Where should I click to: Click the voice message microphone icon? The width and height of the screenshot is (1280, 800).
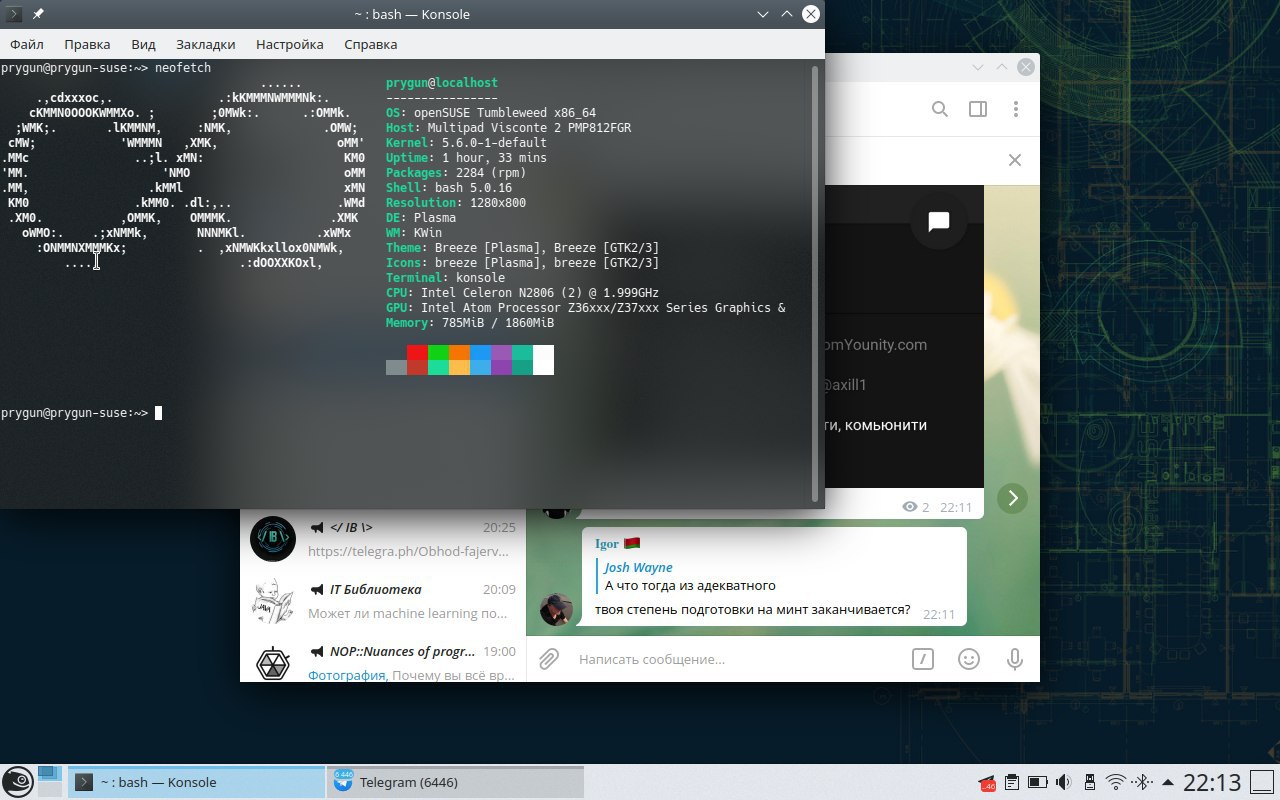pyautogui.click(x=1015, y=659)
